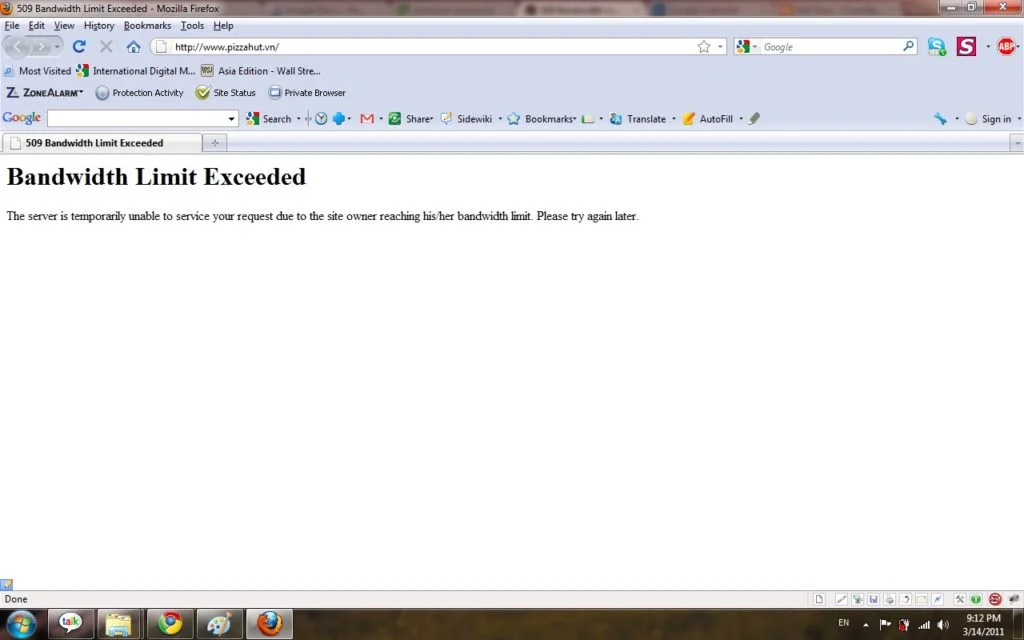This screenshot has height=640, width=1024.
Task: Click the highlighter icon in Google Toolbar
Action: 754,118
